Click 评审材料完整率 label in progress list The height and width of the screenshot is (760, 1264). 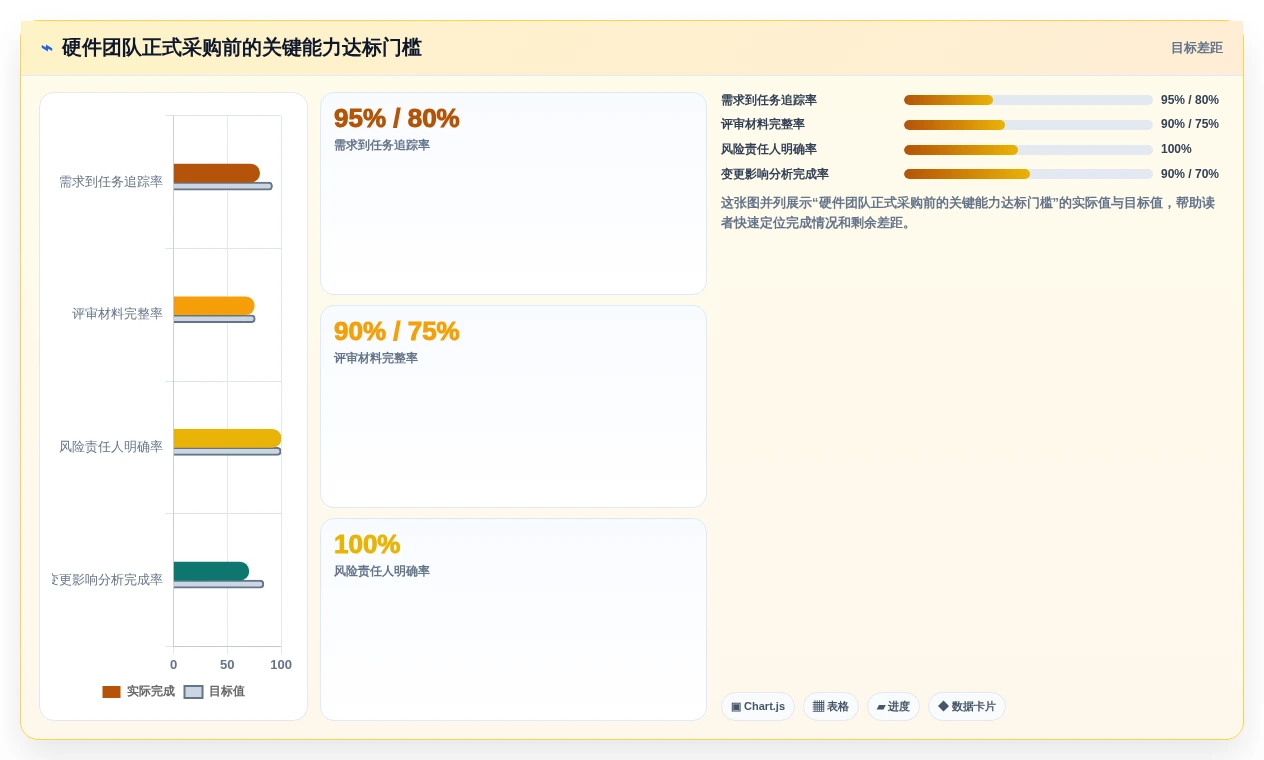coord(763,124)
